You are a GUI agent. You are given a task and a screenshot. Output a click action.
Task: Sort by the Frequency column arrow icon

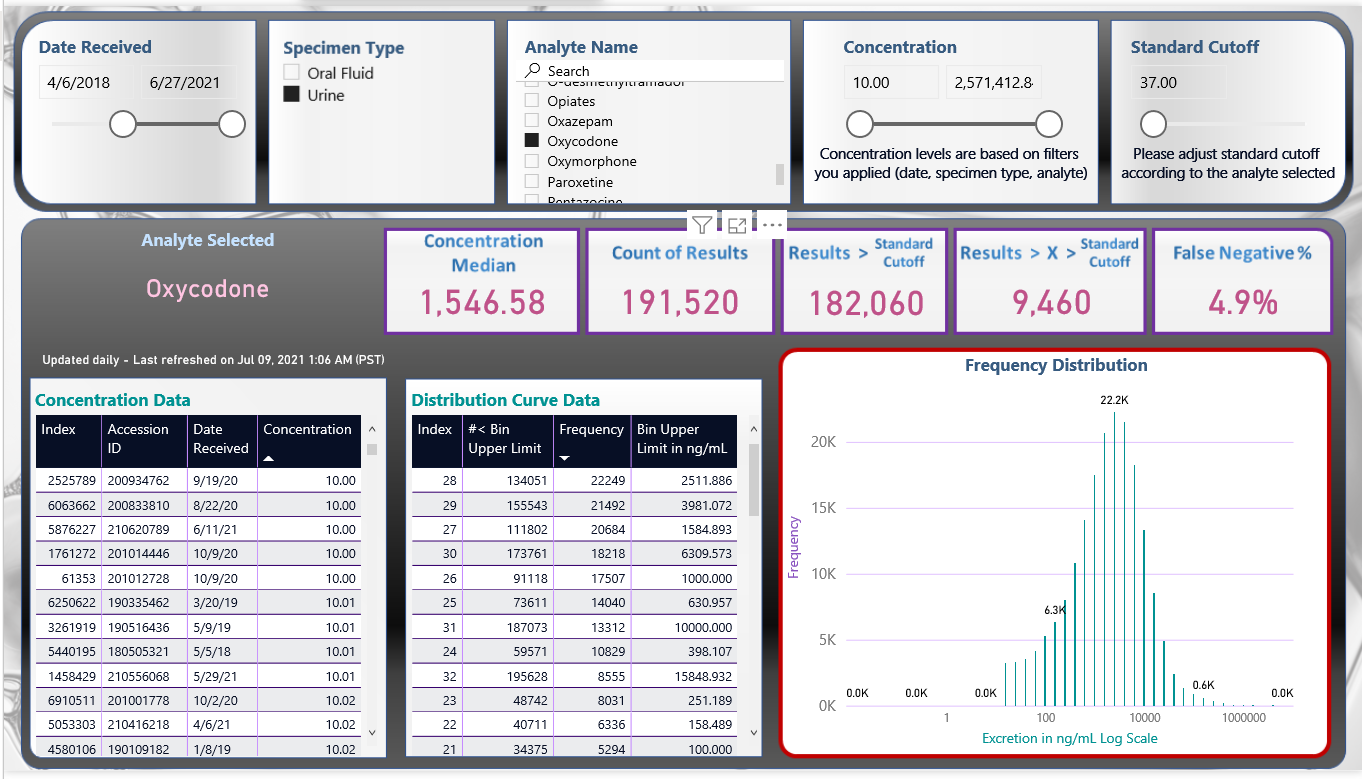point(565,458)
